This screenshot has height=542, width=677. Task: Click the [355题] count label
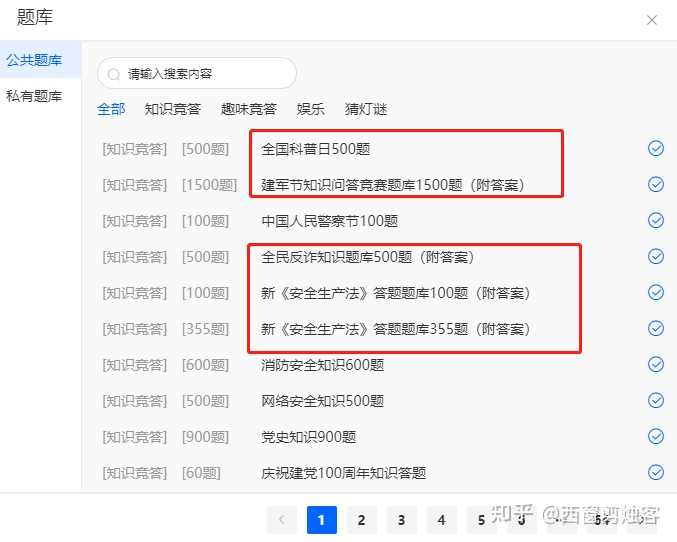[206, 329]
